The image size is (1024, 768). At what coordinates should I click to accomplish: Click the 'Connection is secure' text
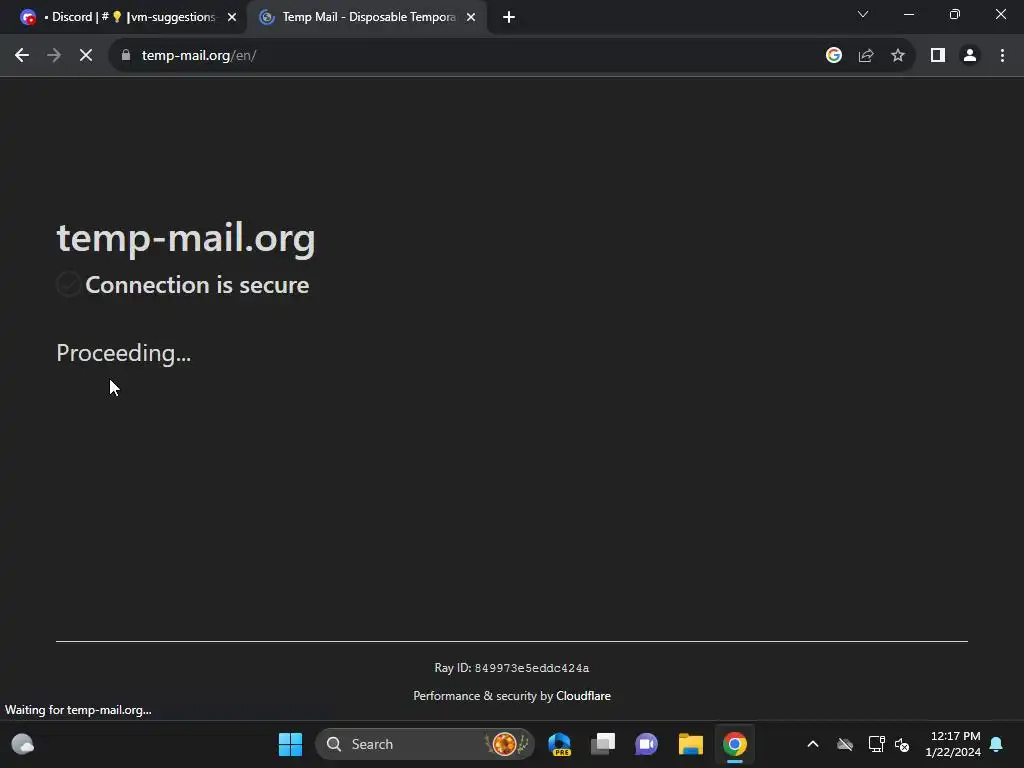(x=197, y=285)
